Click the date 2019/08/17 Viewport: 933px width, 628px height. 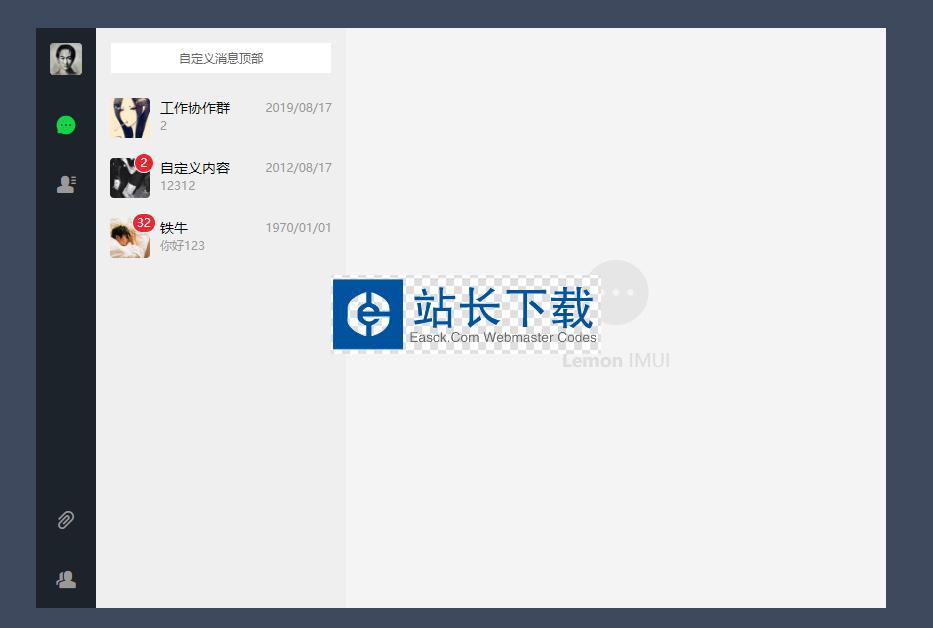(298, 108)
